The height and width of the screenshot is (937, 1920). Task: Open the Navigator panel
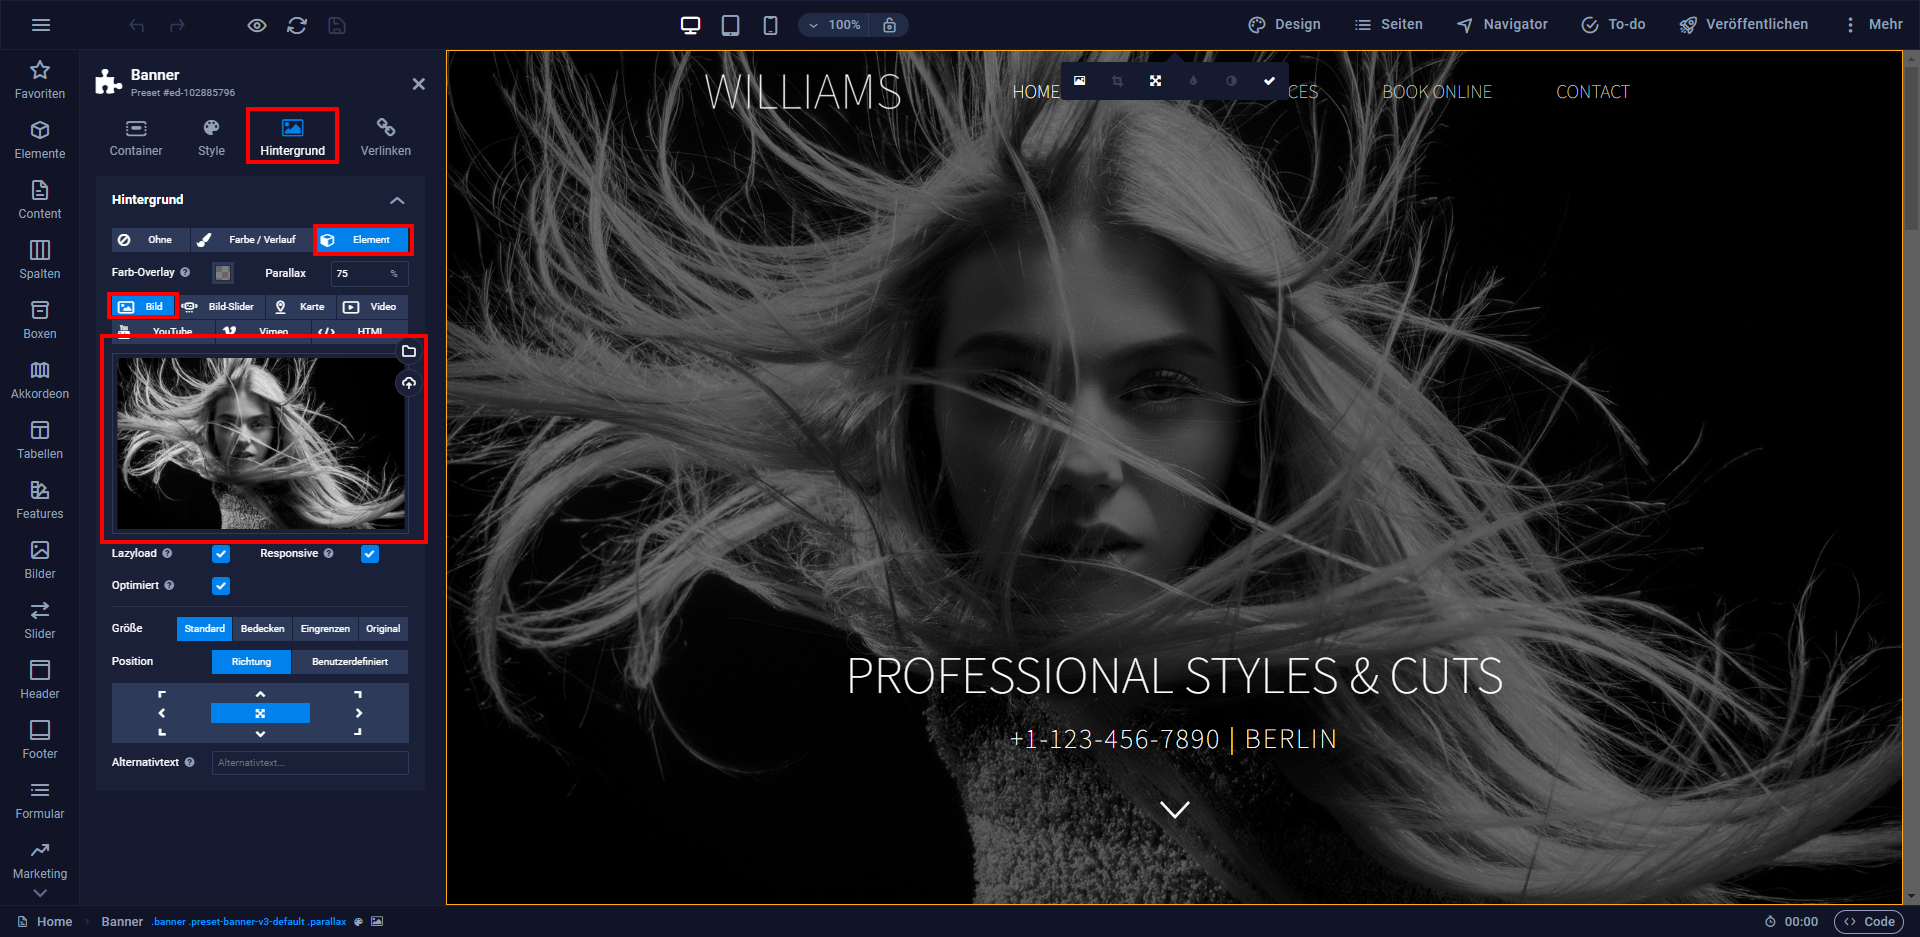point(1502,25)
